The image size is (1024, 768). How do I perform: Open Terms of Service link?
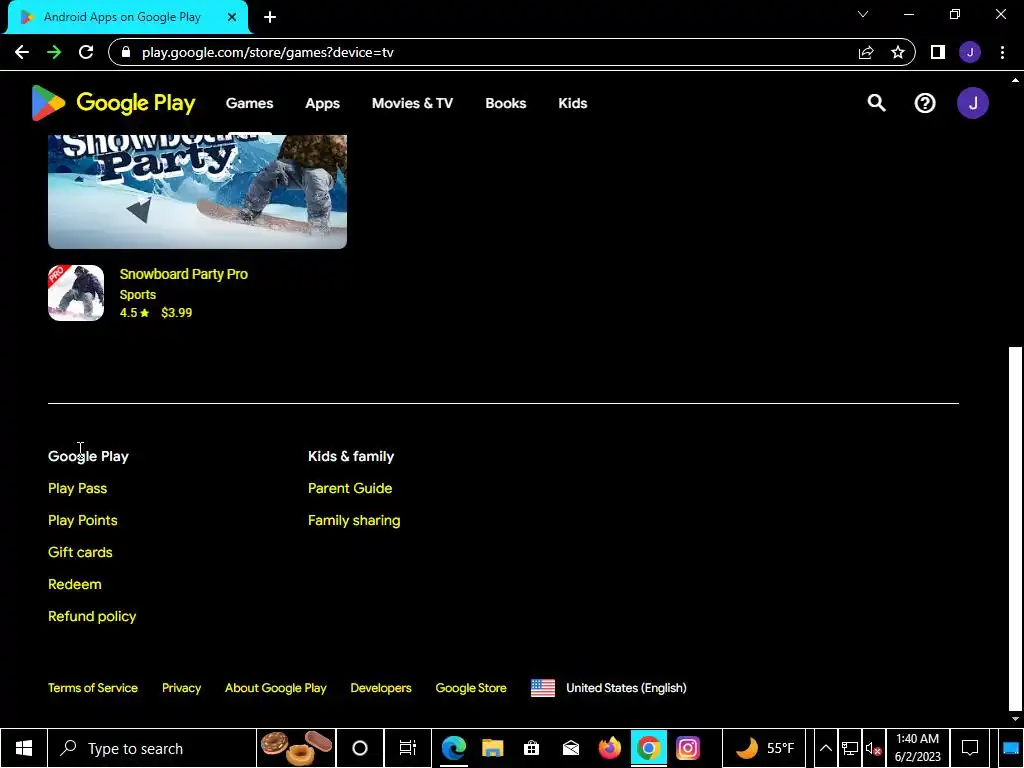click(93, 688)
